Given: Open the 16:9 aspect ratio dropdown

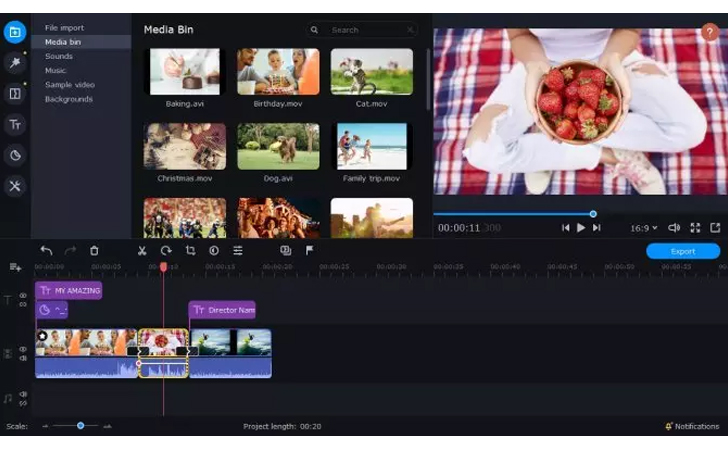Looking at the screenshot, I should (x=644, y=228).
